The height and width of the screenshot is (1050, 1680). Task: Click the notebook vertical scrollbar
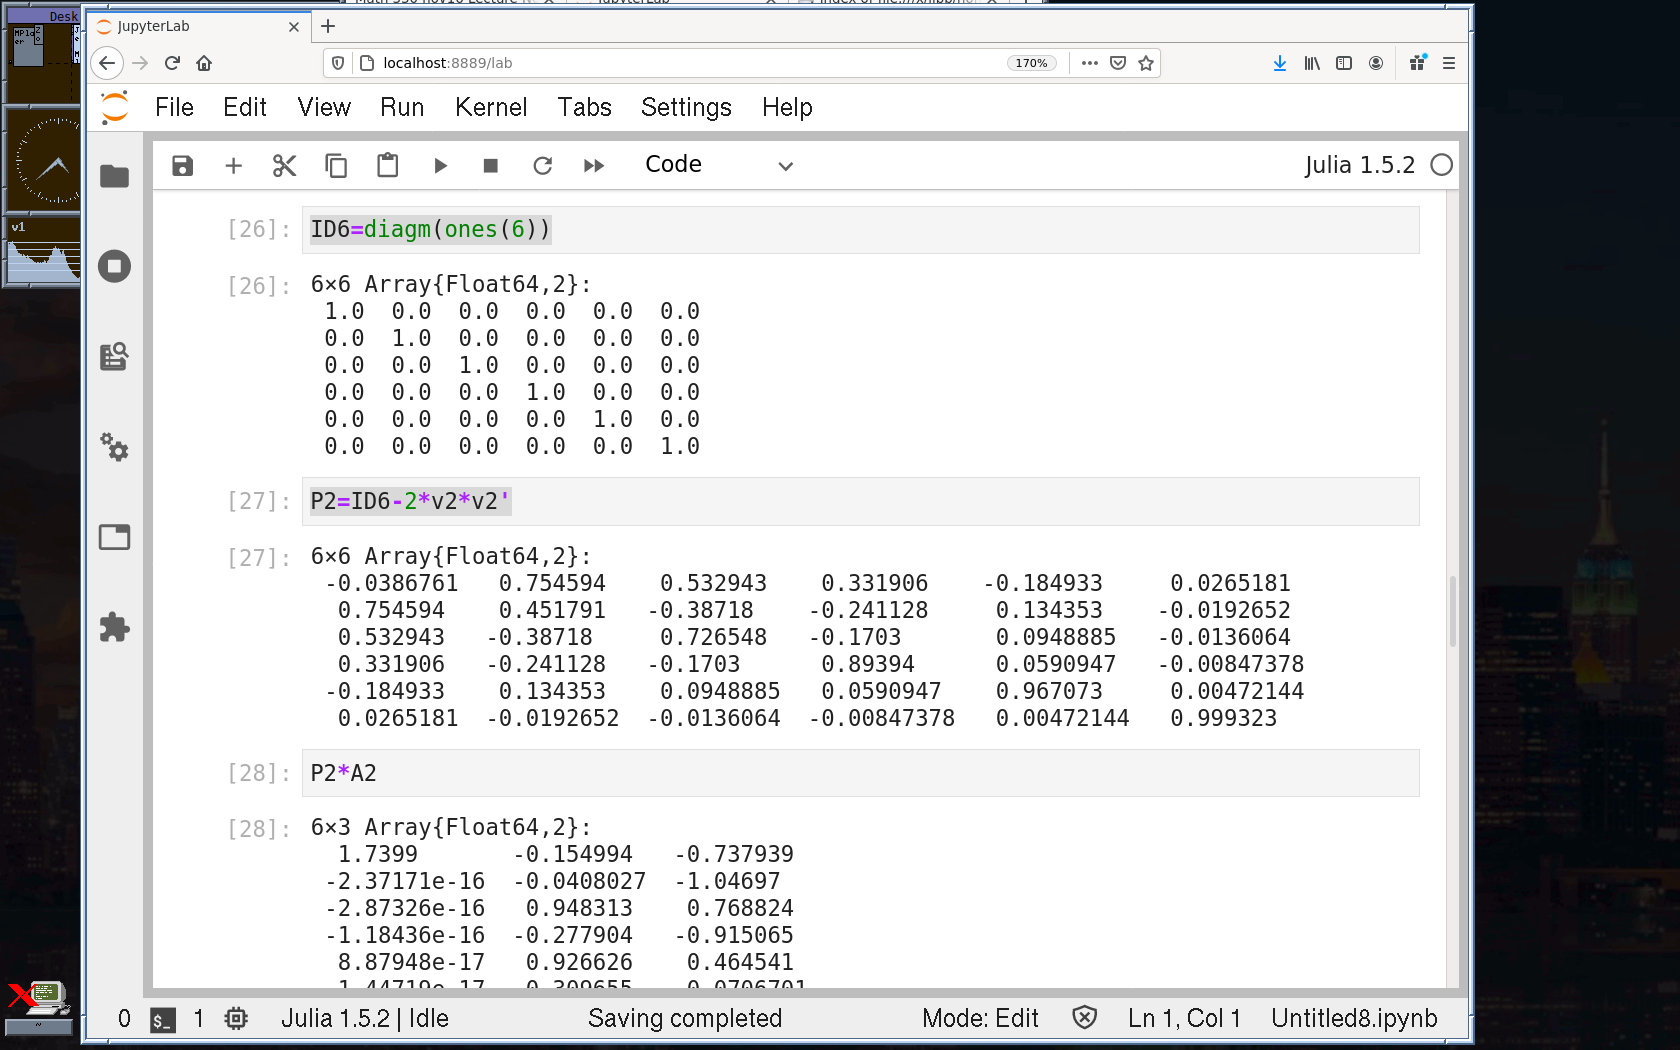coord(1452,610)
